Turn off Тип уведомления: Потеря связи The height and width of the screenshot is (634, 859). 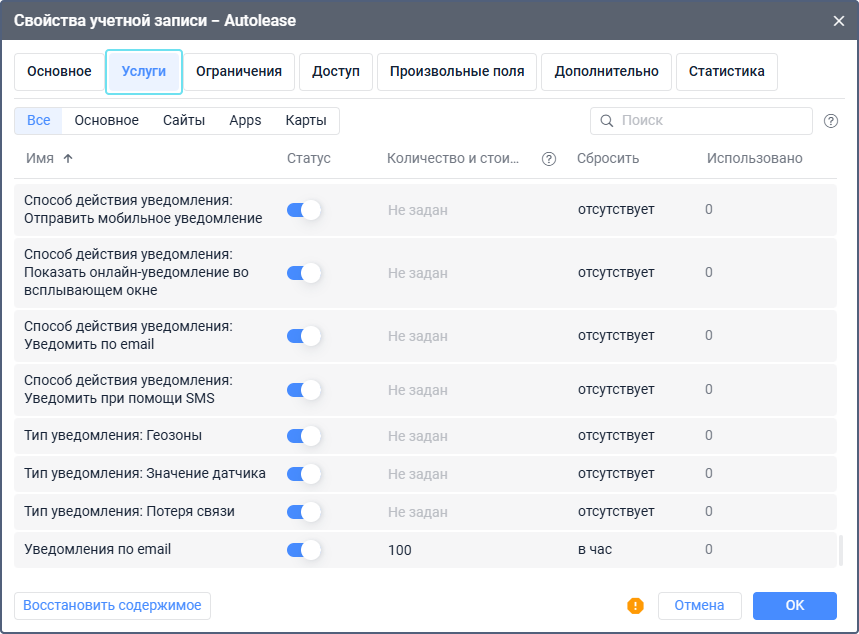point(303,512)
